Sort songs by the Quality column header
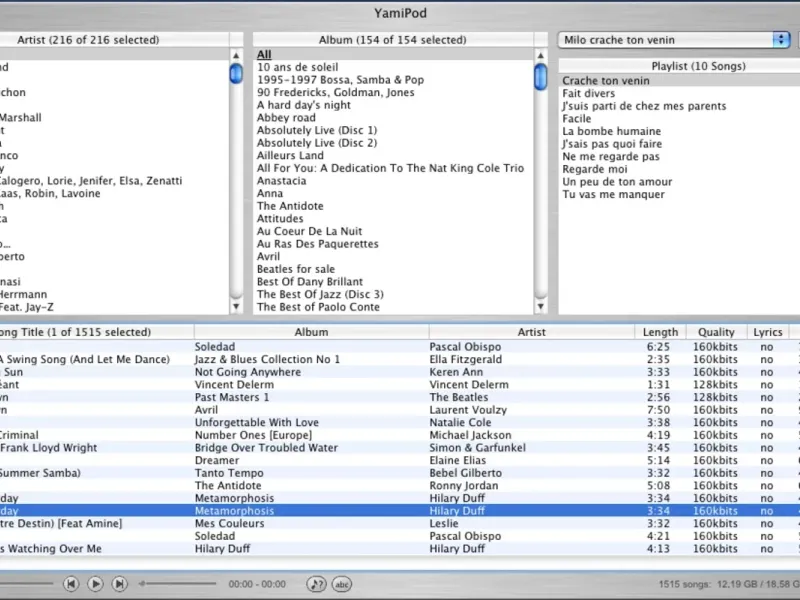Image resolution: width=800 pixels, height=600 pixels. [x=716, y=332]
